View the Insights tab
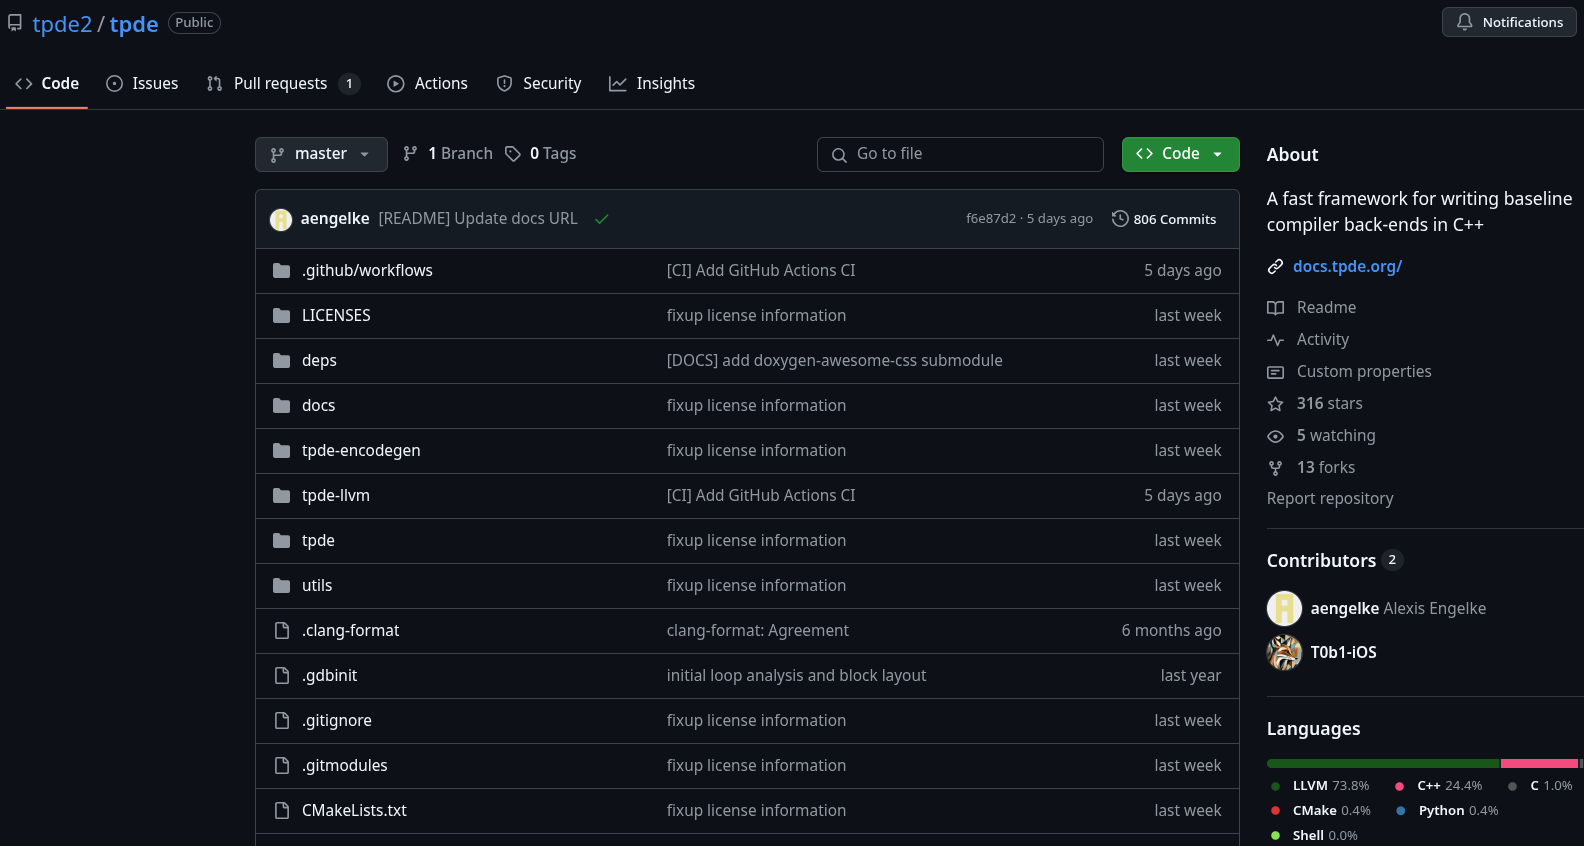This screenshot has width=1584, height=846. (652, 84)
